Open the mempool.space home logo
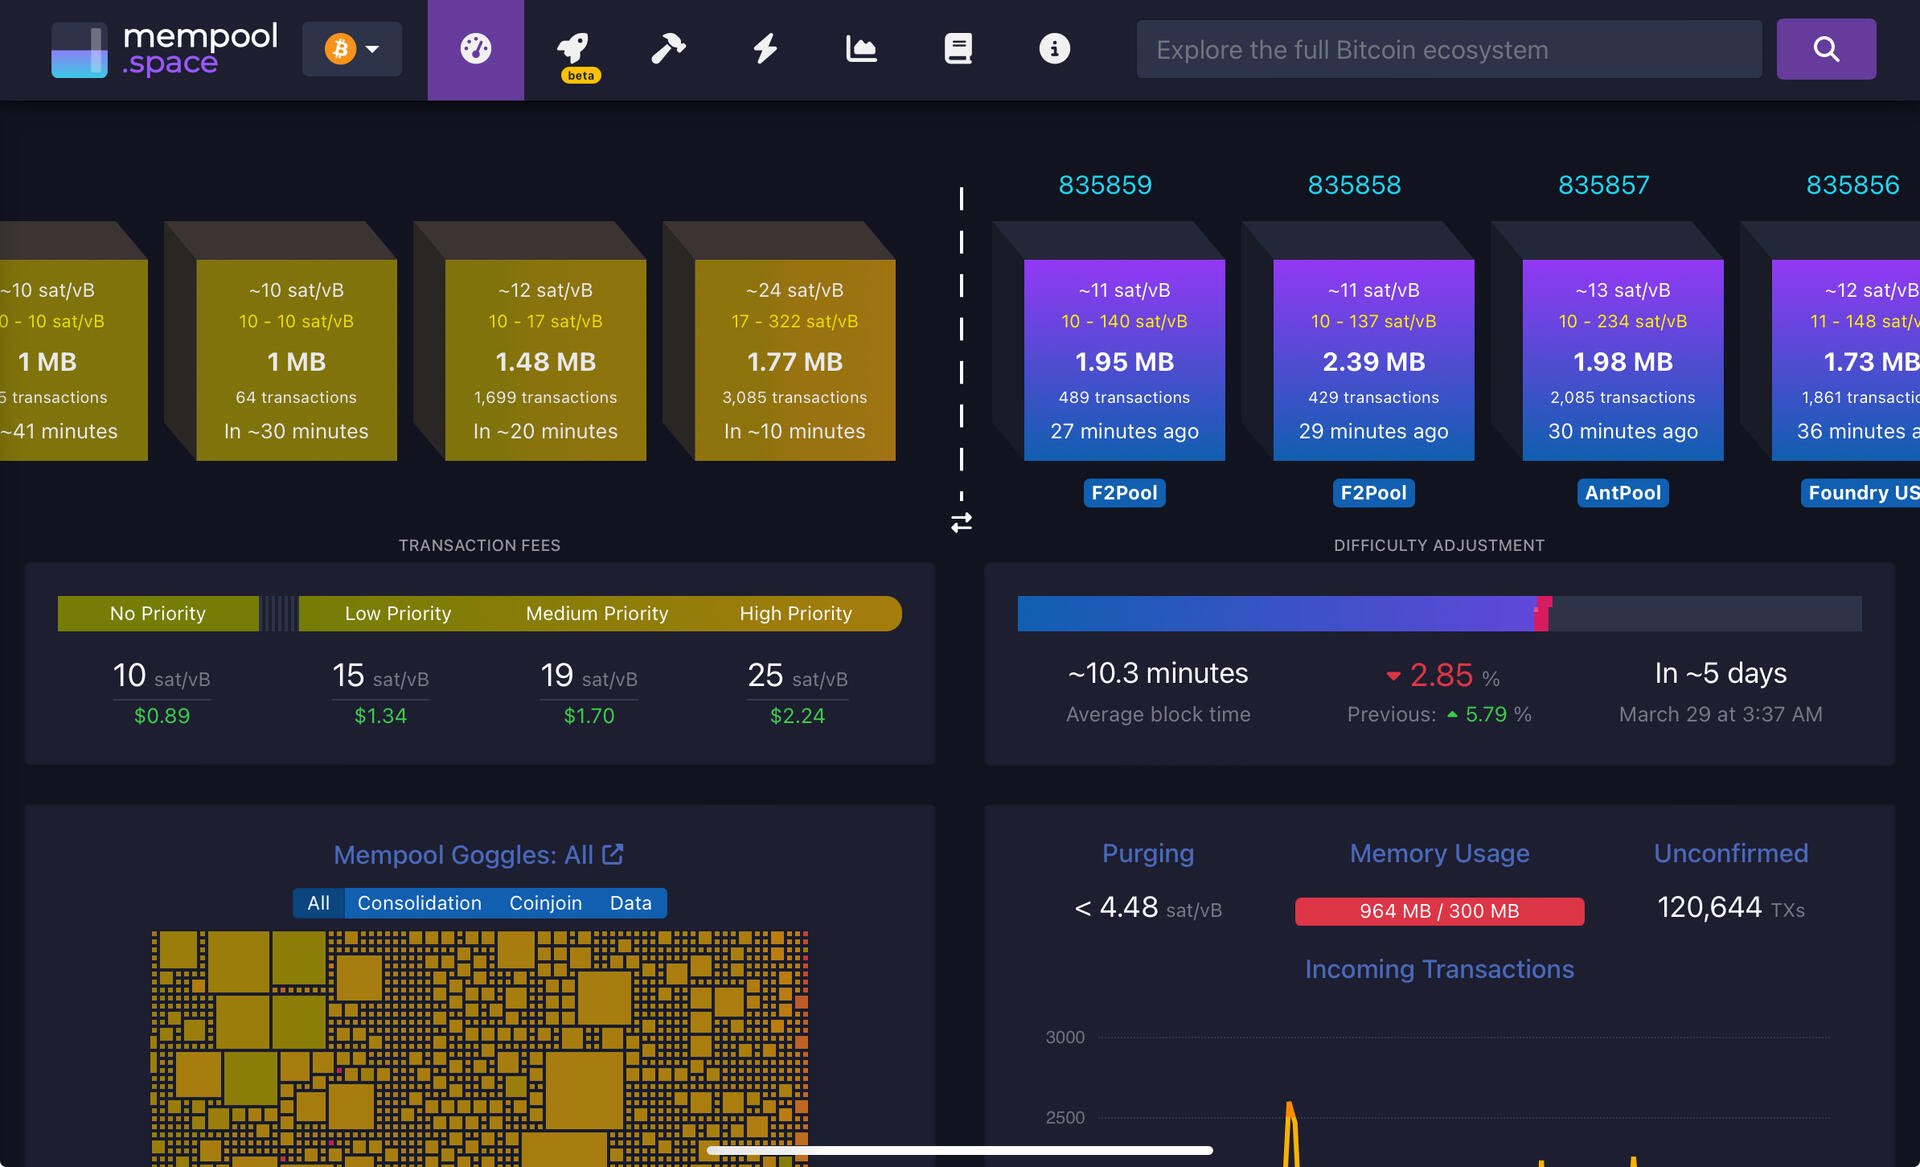Viewport: 1920px width, 1167px height. click(x=164, y=49)
